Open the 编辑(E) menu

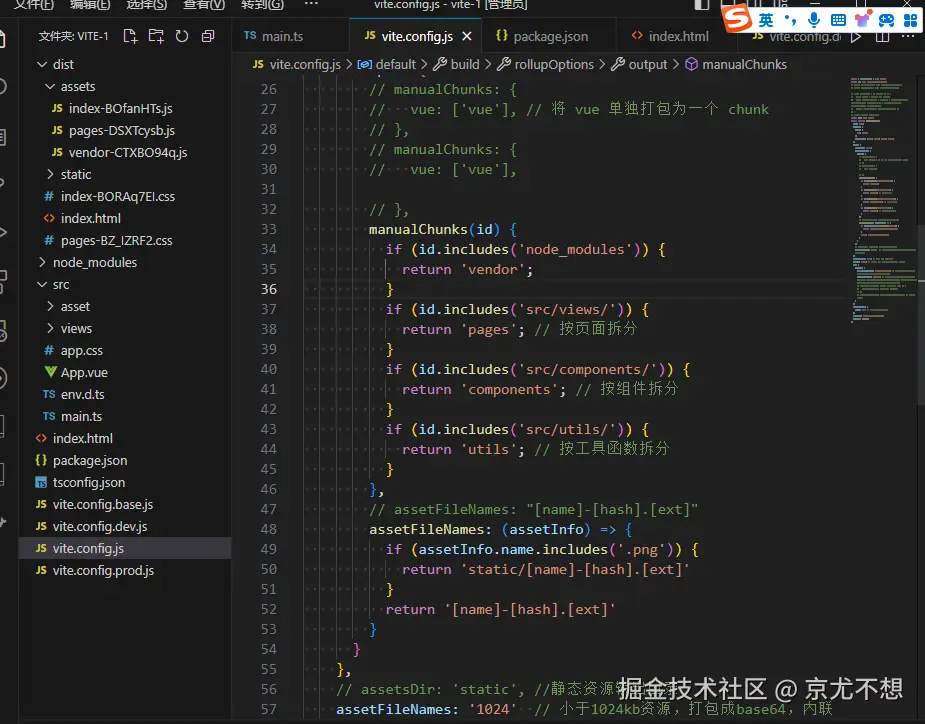(90, 5)
